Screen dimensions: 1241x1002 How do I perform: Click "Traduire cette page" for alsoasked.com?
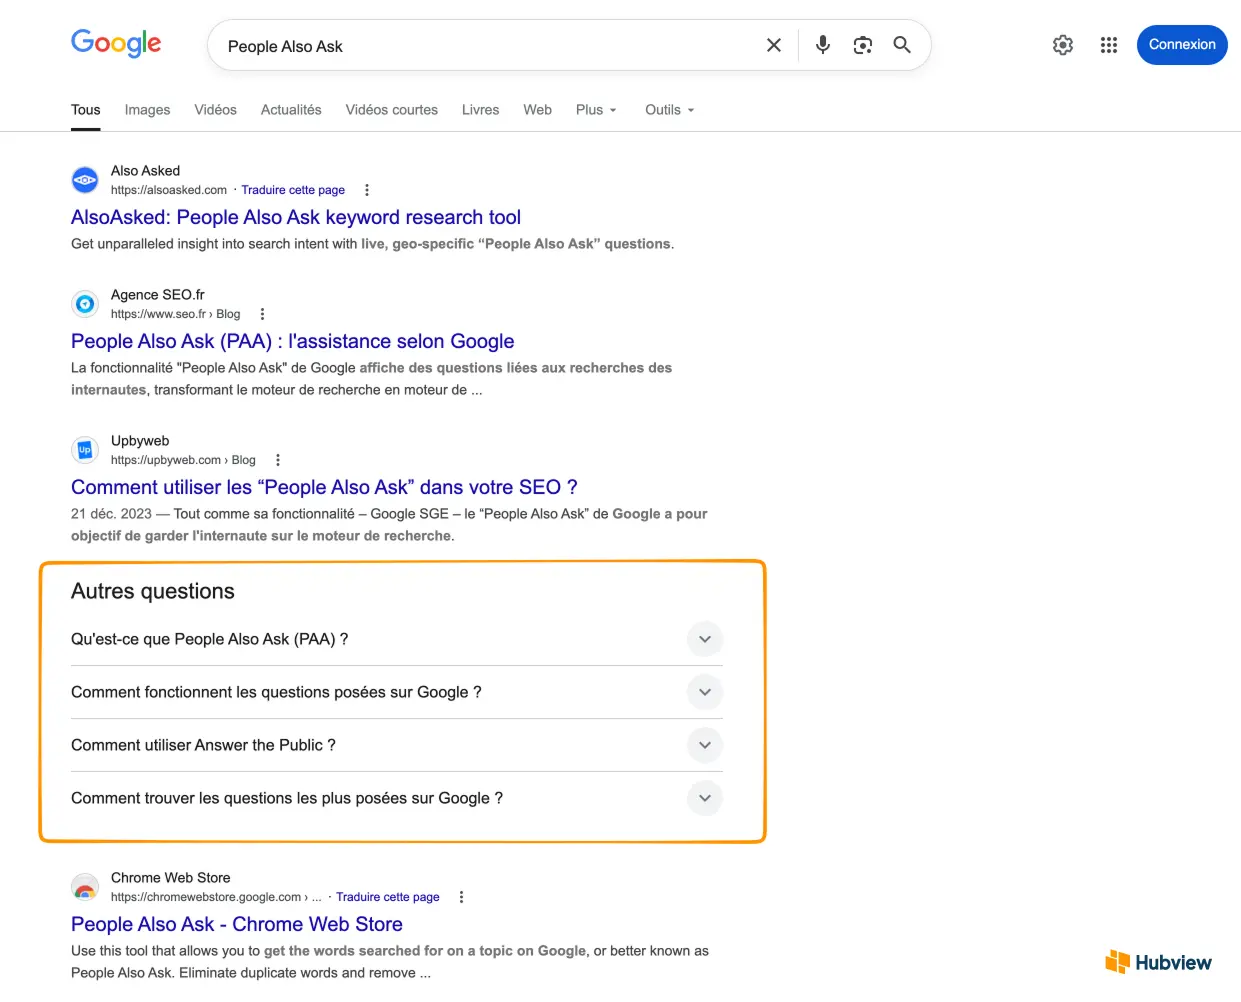293,190
